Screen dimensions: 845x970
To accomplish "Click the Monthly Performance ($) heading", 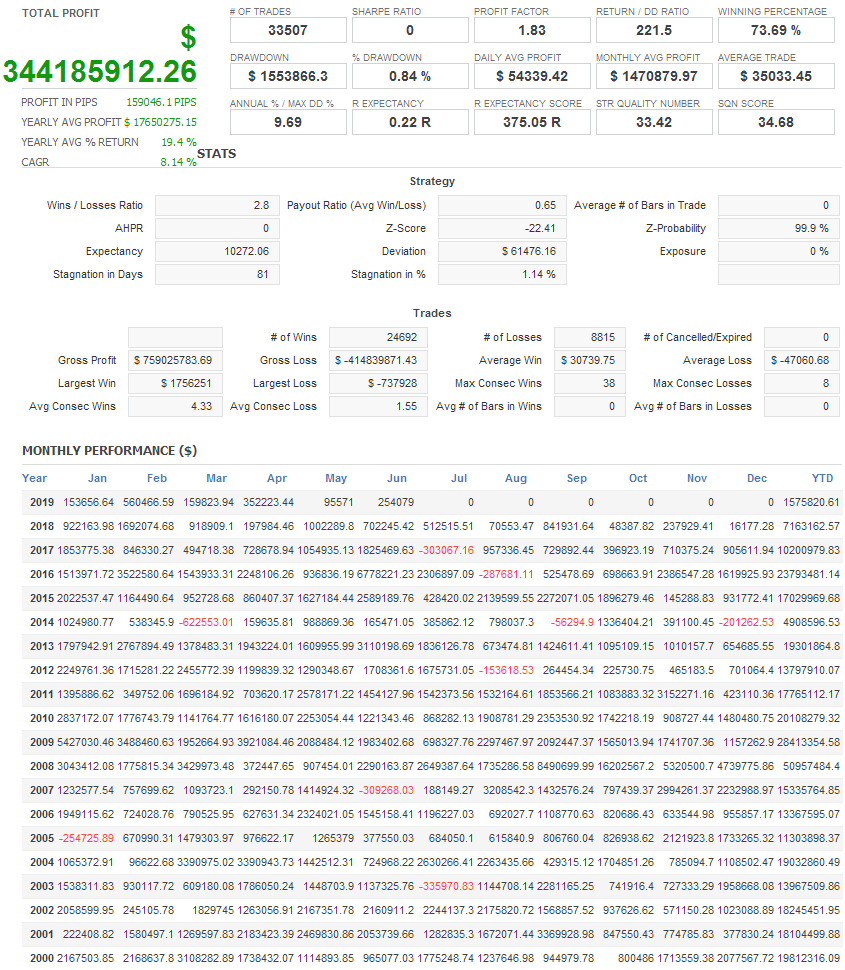I will tap(109, 450).
